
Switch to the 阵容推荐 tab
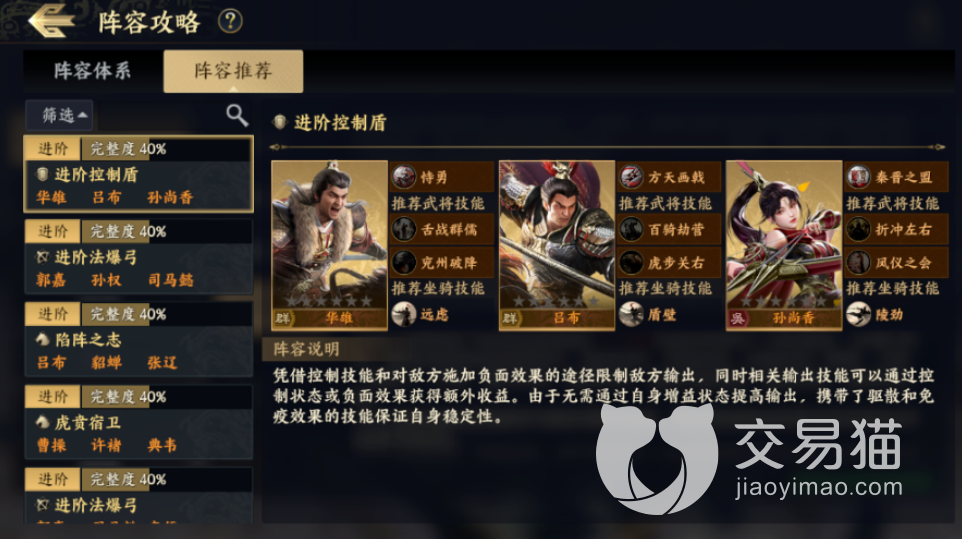pyautogui.click(x=233, y=71)
